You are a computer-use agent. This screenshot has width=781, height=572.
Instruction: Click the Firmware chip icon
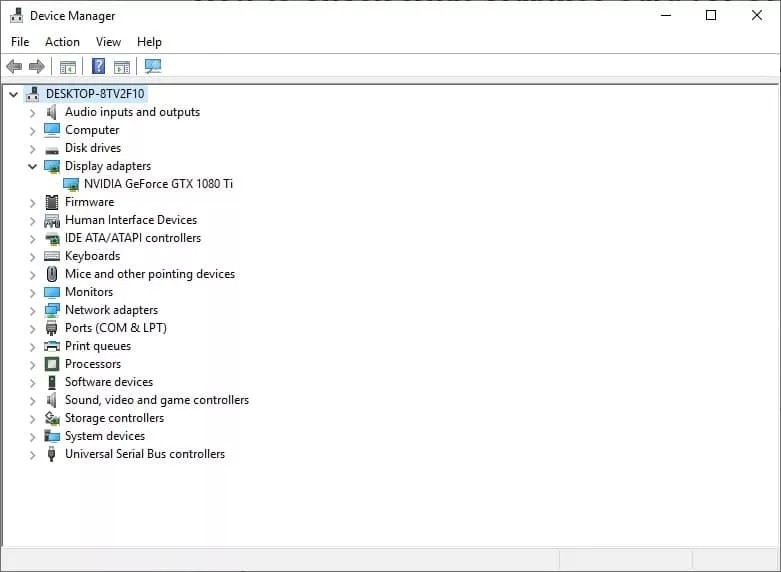point(52,202)
